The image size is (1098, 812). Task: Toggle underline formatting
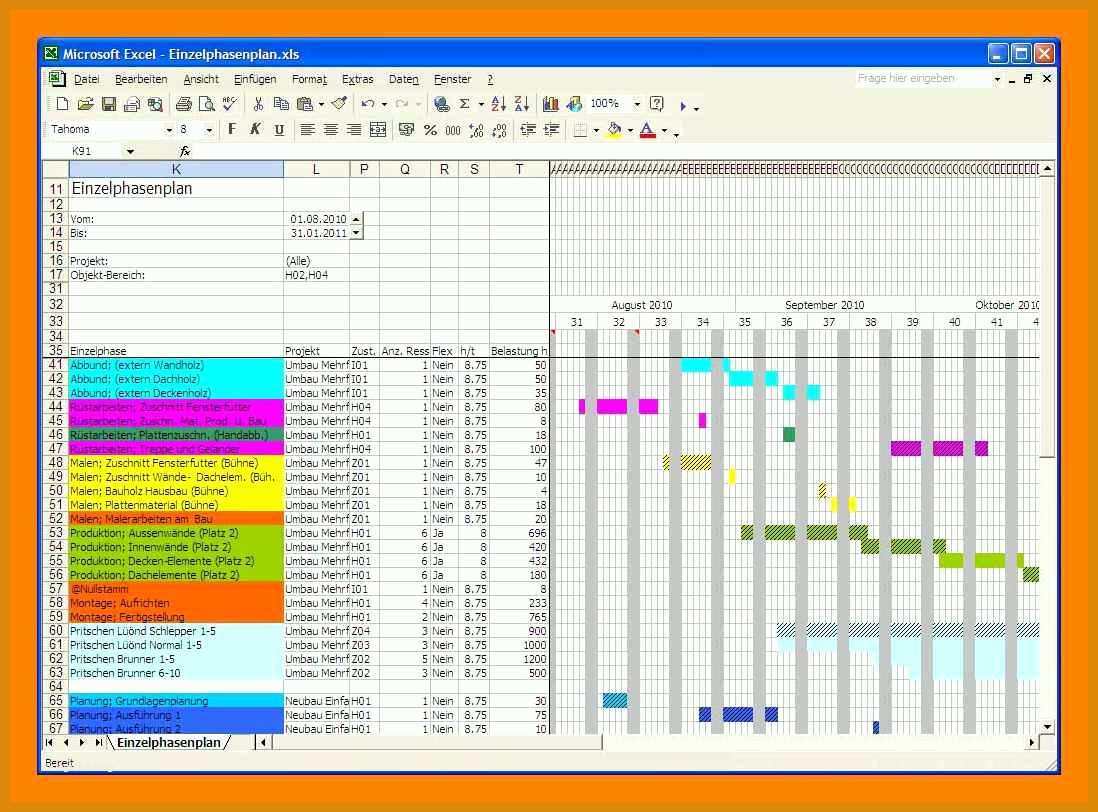[279, 130]
